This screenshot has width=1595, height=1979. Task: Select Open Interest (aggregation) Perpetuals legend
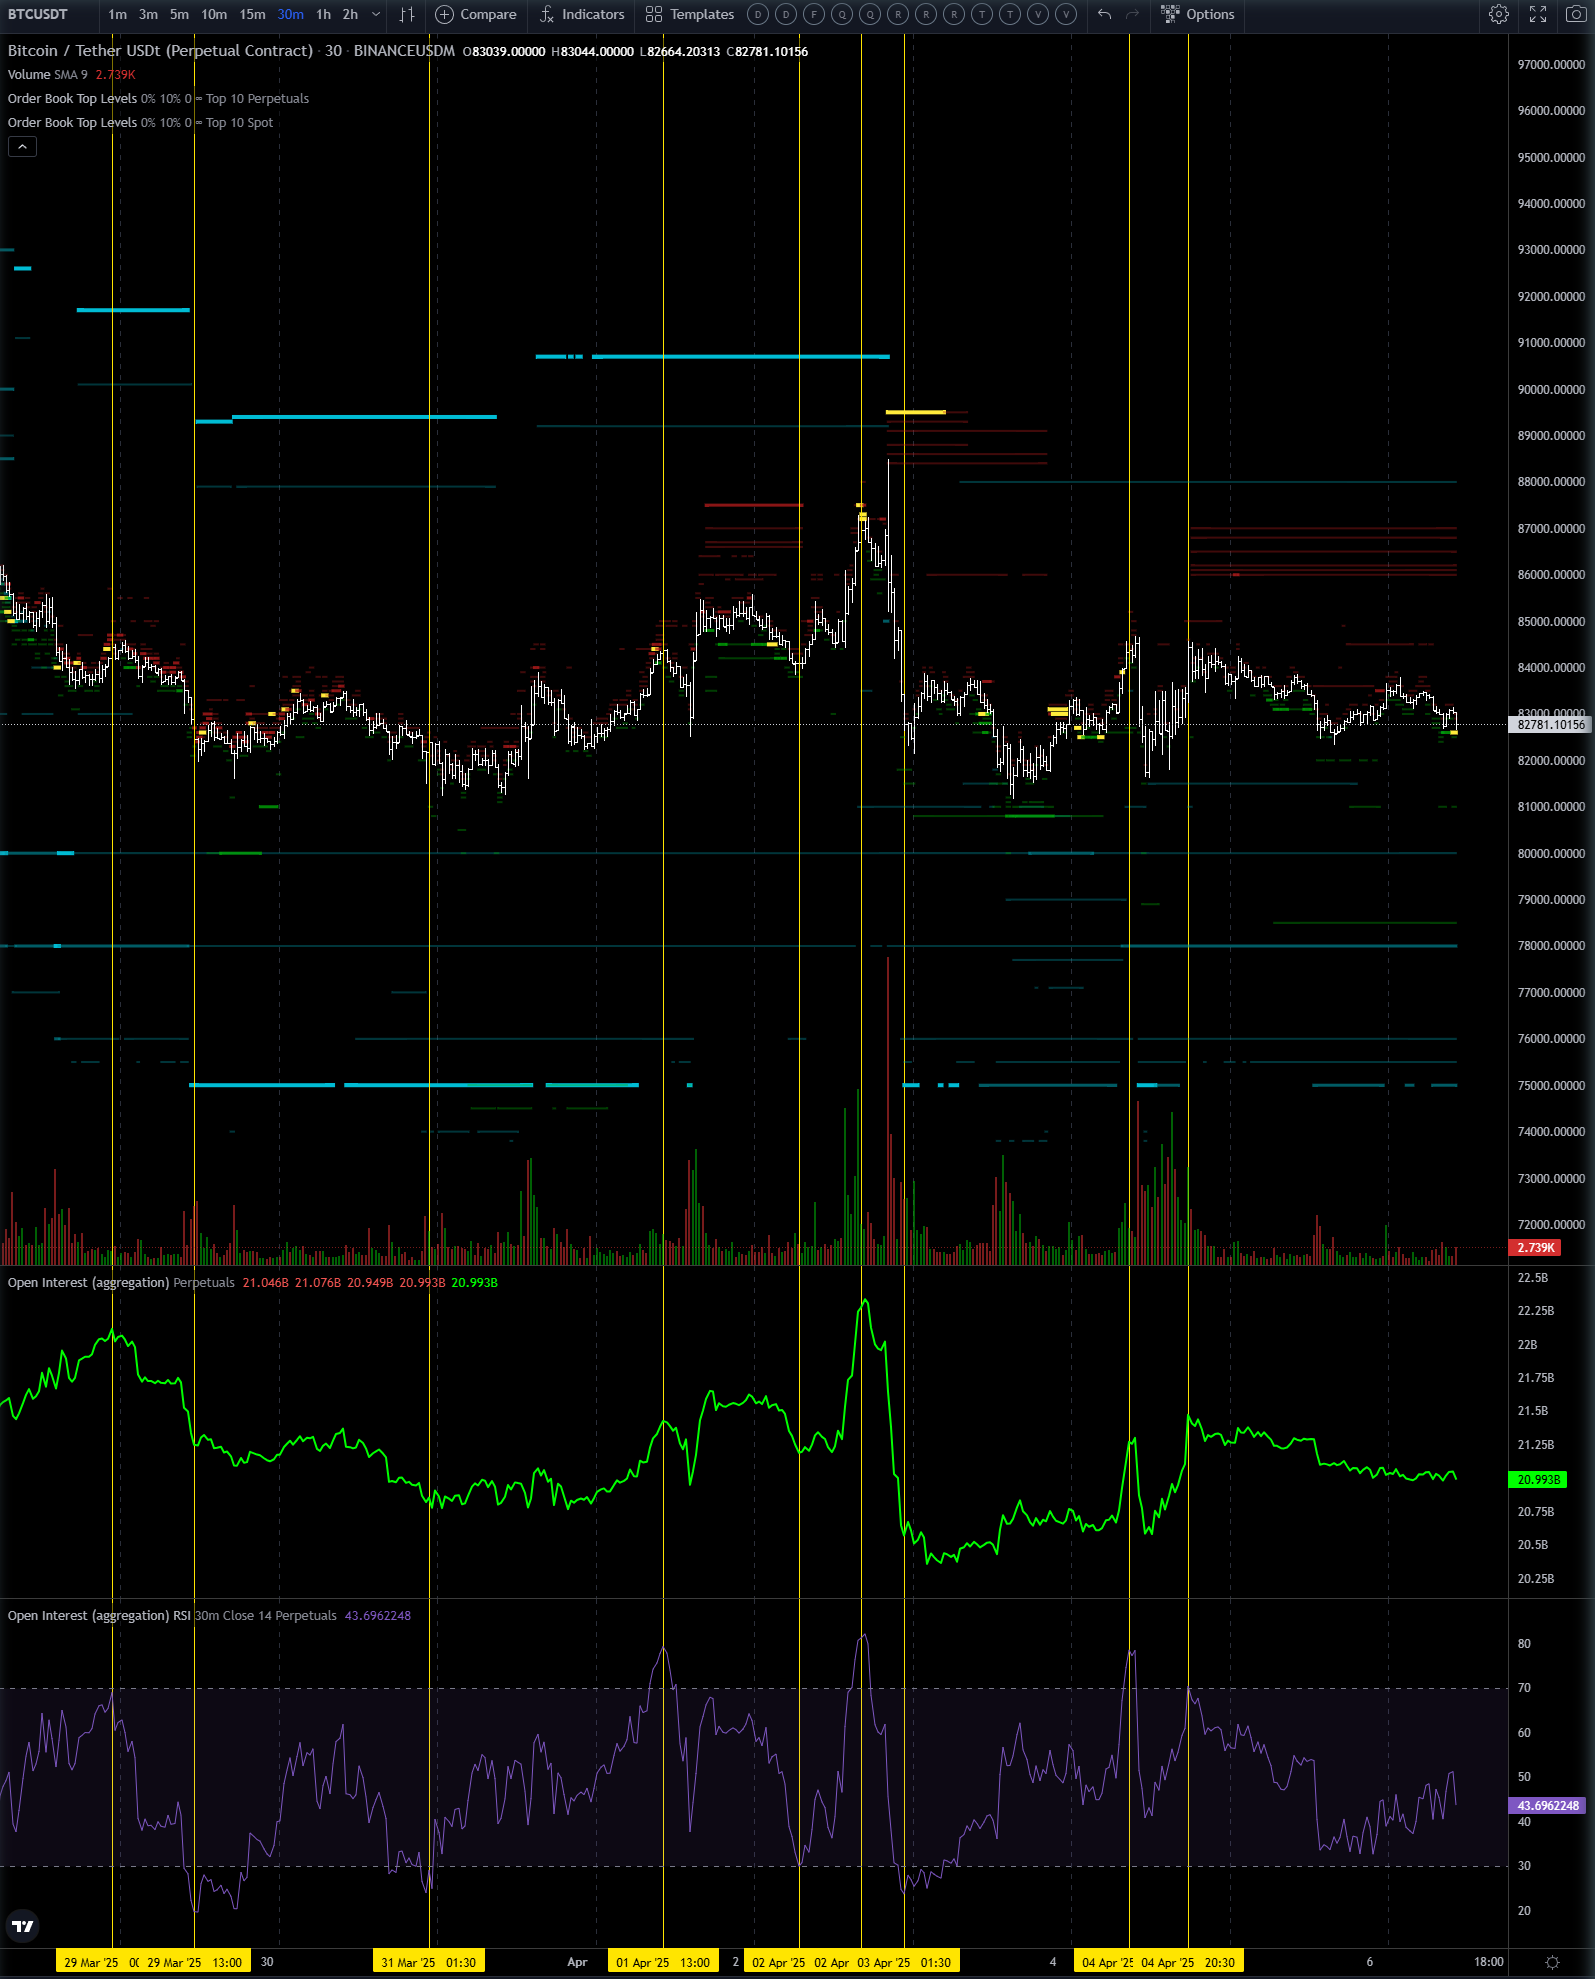click(x=121, y=1283)
